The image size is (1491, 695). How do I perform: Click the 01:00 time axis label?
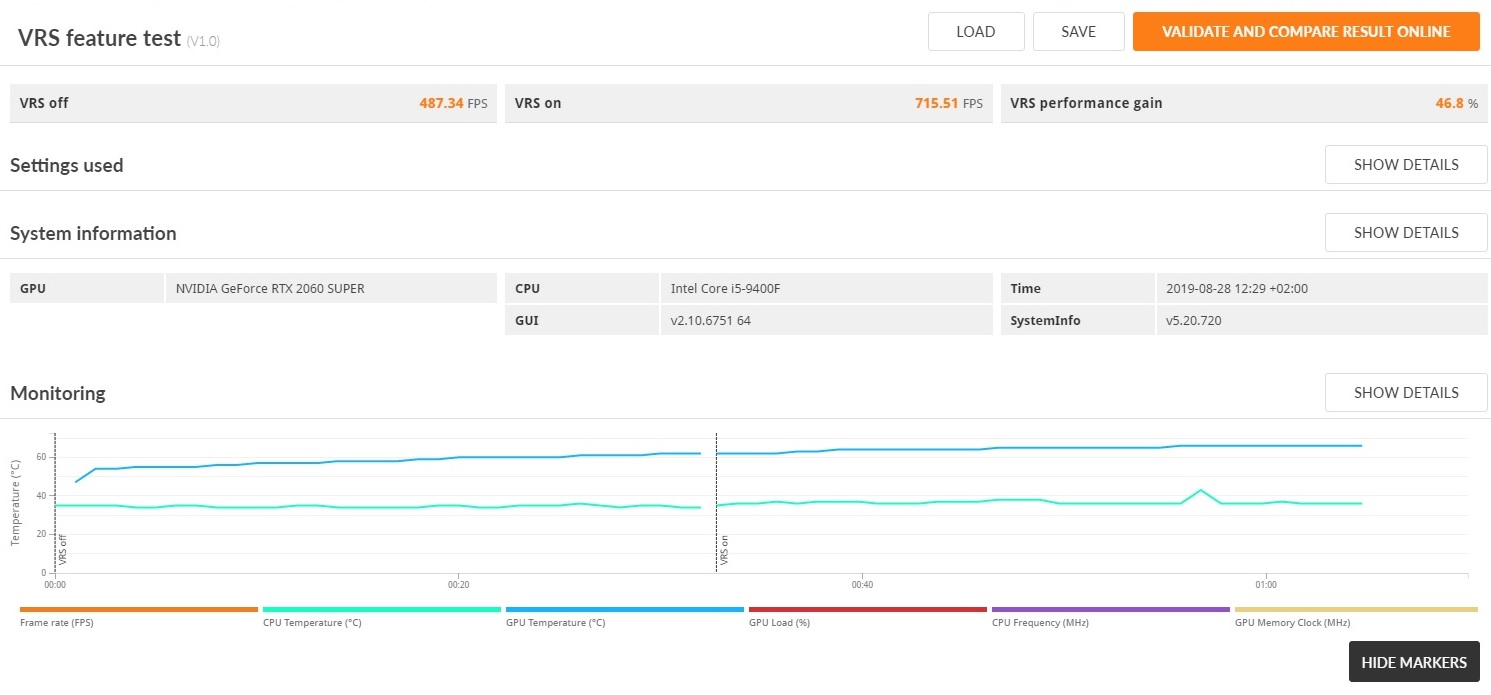point(1266,585)
